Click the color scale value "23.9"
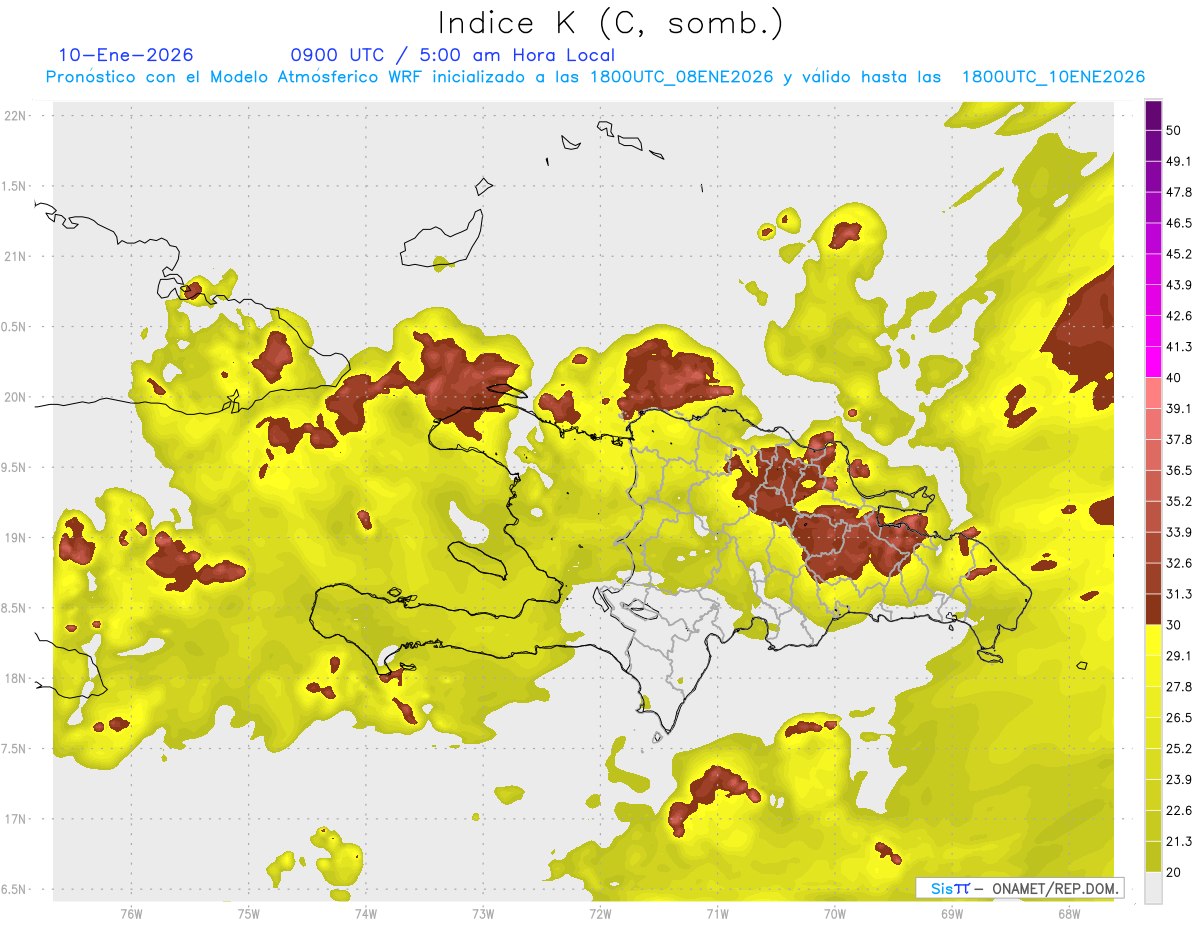Image resolution: width=1200 pixels, height=927 pixels. [x=1179, y=780]
